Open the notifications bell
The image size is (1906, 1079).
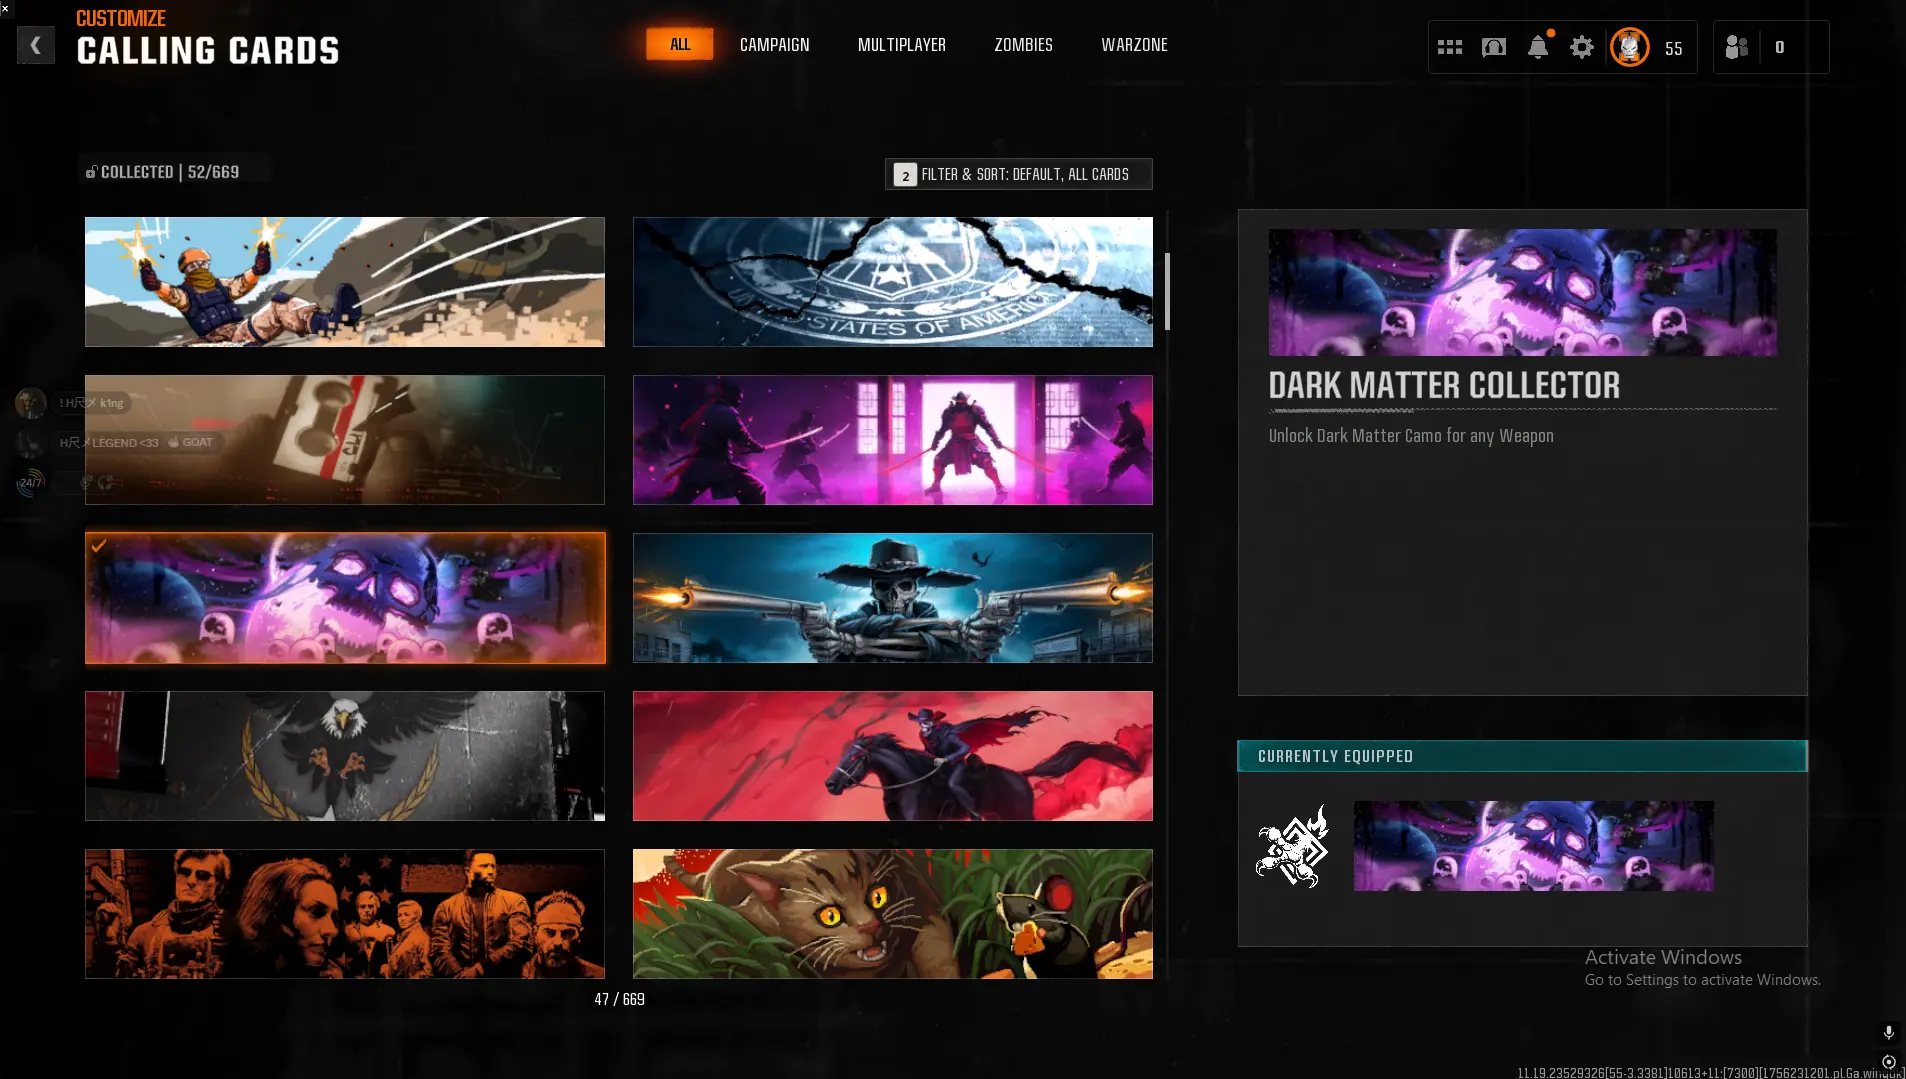point(1538,47)
